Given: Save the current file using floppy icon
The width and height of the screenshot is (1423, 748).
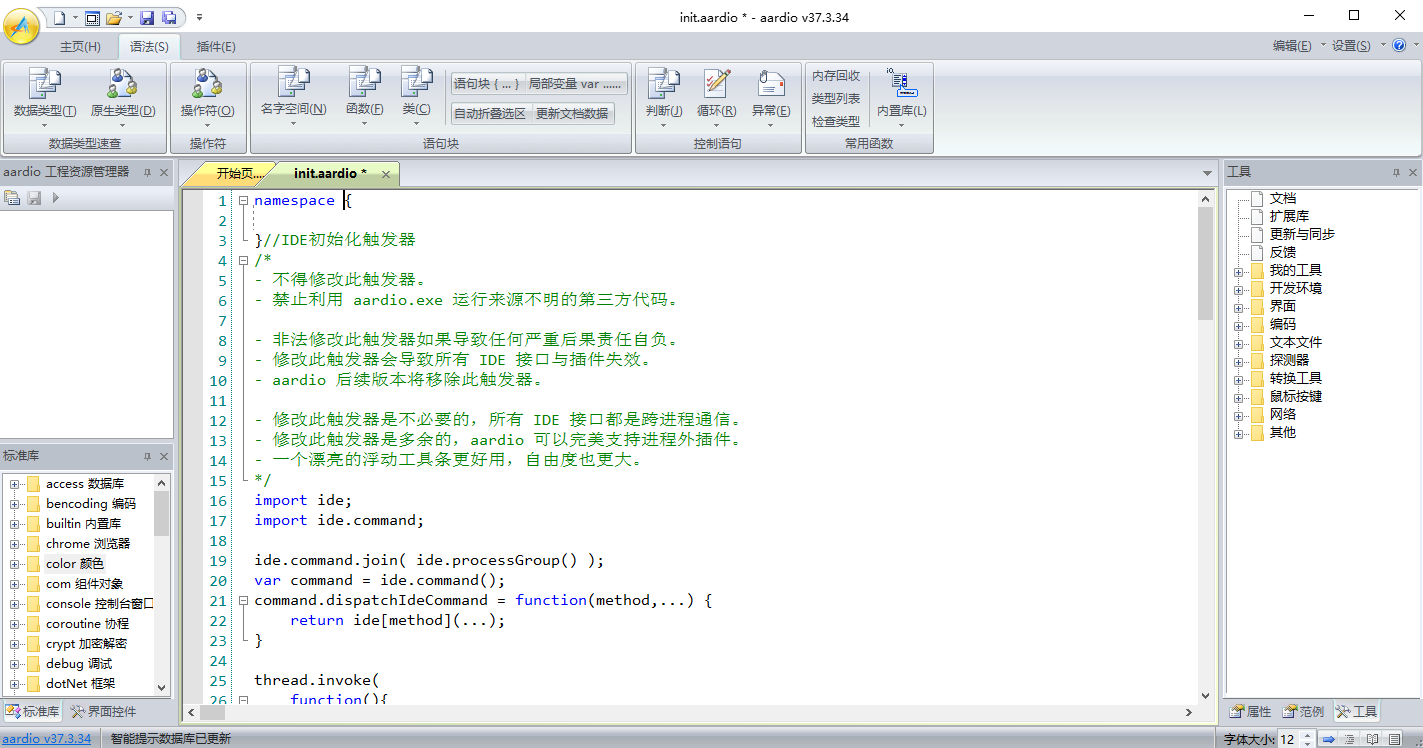Looking at the screenshot, I should pos(147,17).
